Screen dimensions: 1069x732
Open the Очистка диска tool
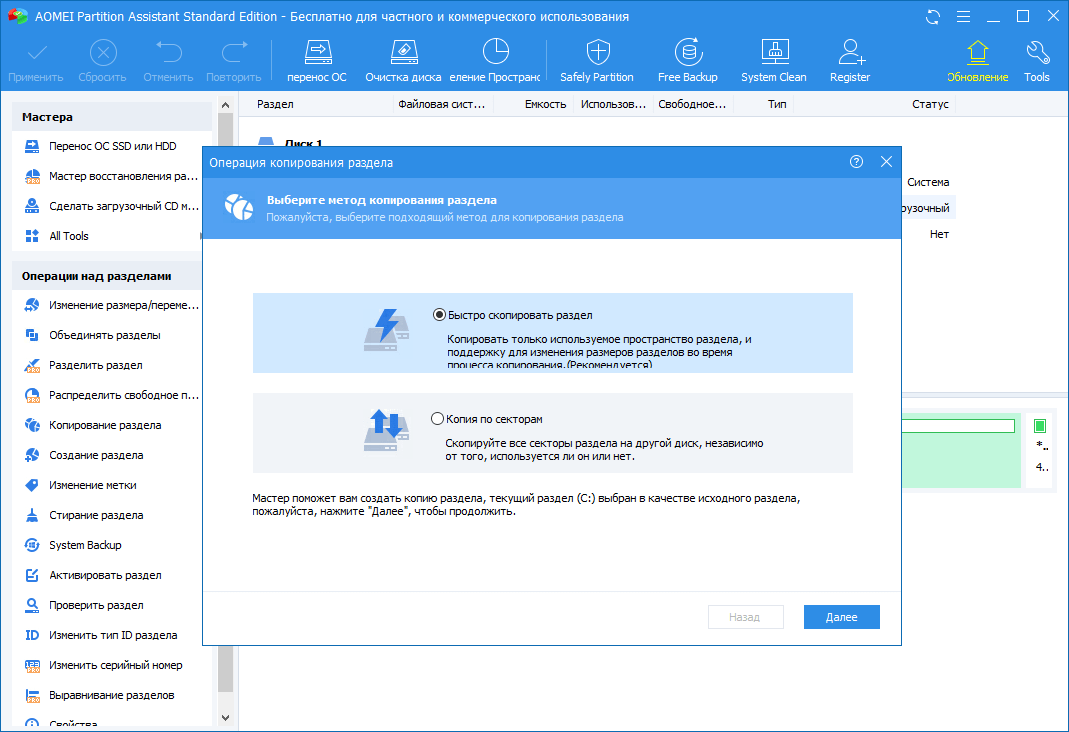coord(403,61)
